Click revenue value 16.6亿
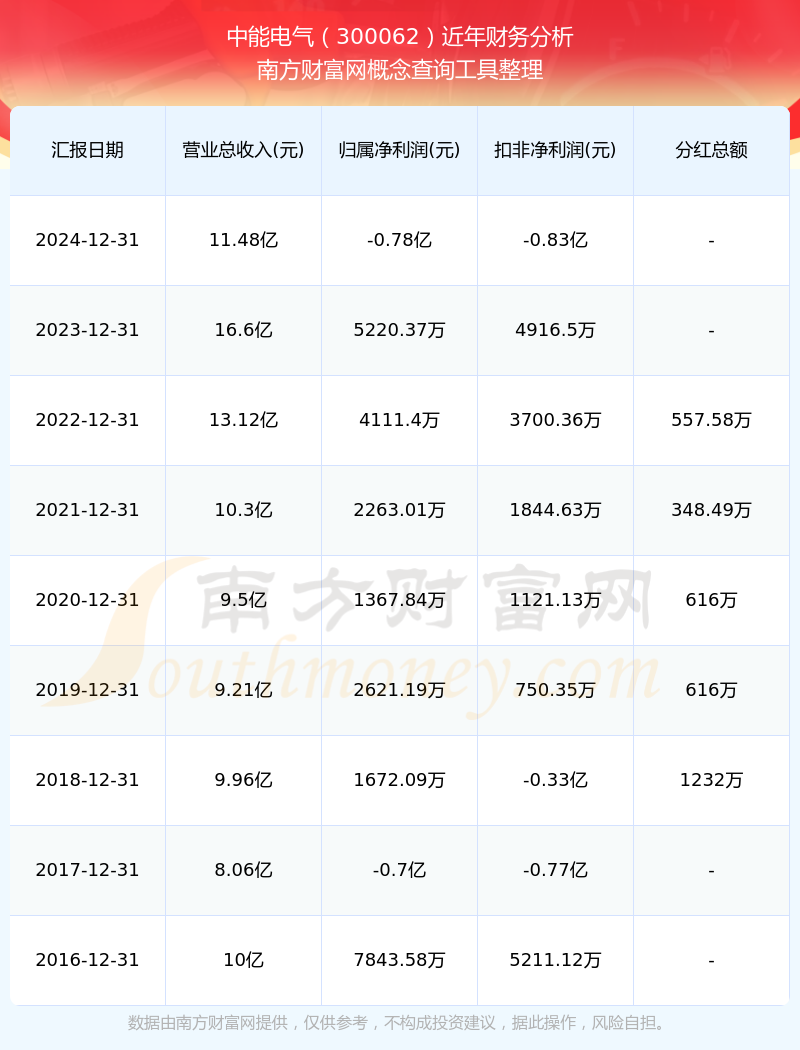800x1050 pixels. [244, 330]
